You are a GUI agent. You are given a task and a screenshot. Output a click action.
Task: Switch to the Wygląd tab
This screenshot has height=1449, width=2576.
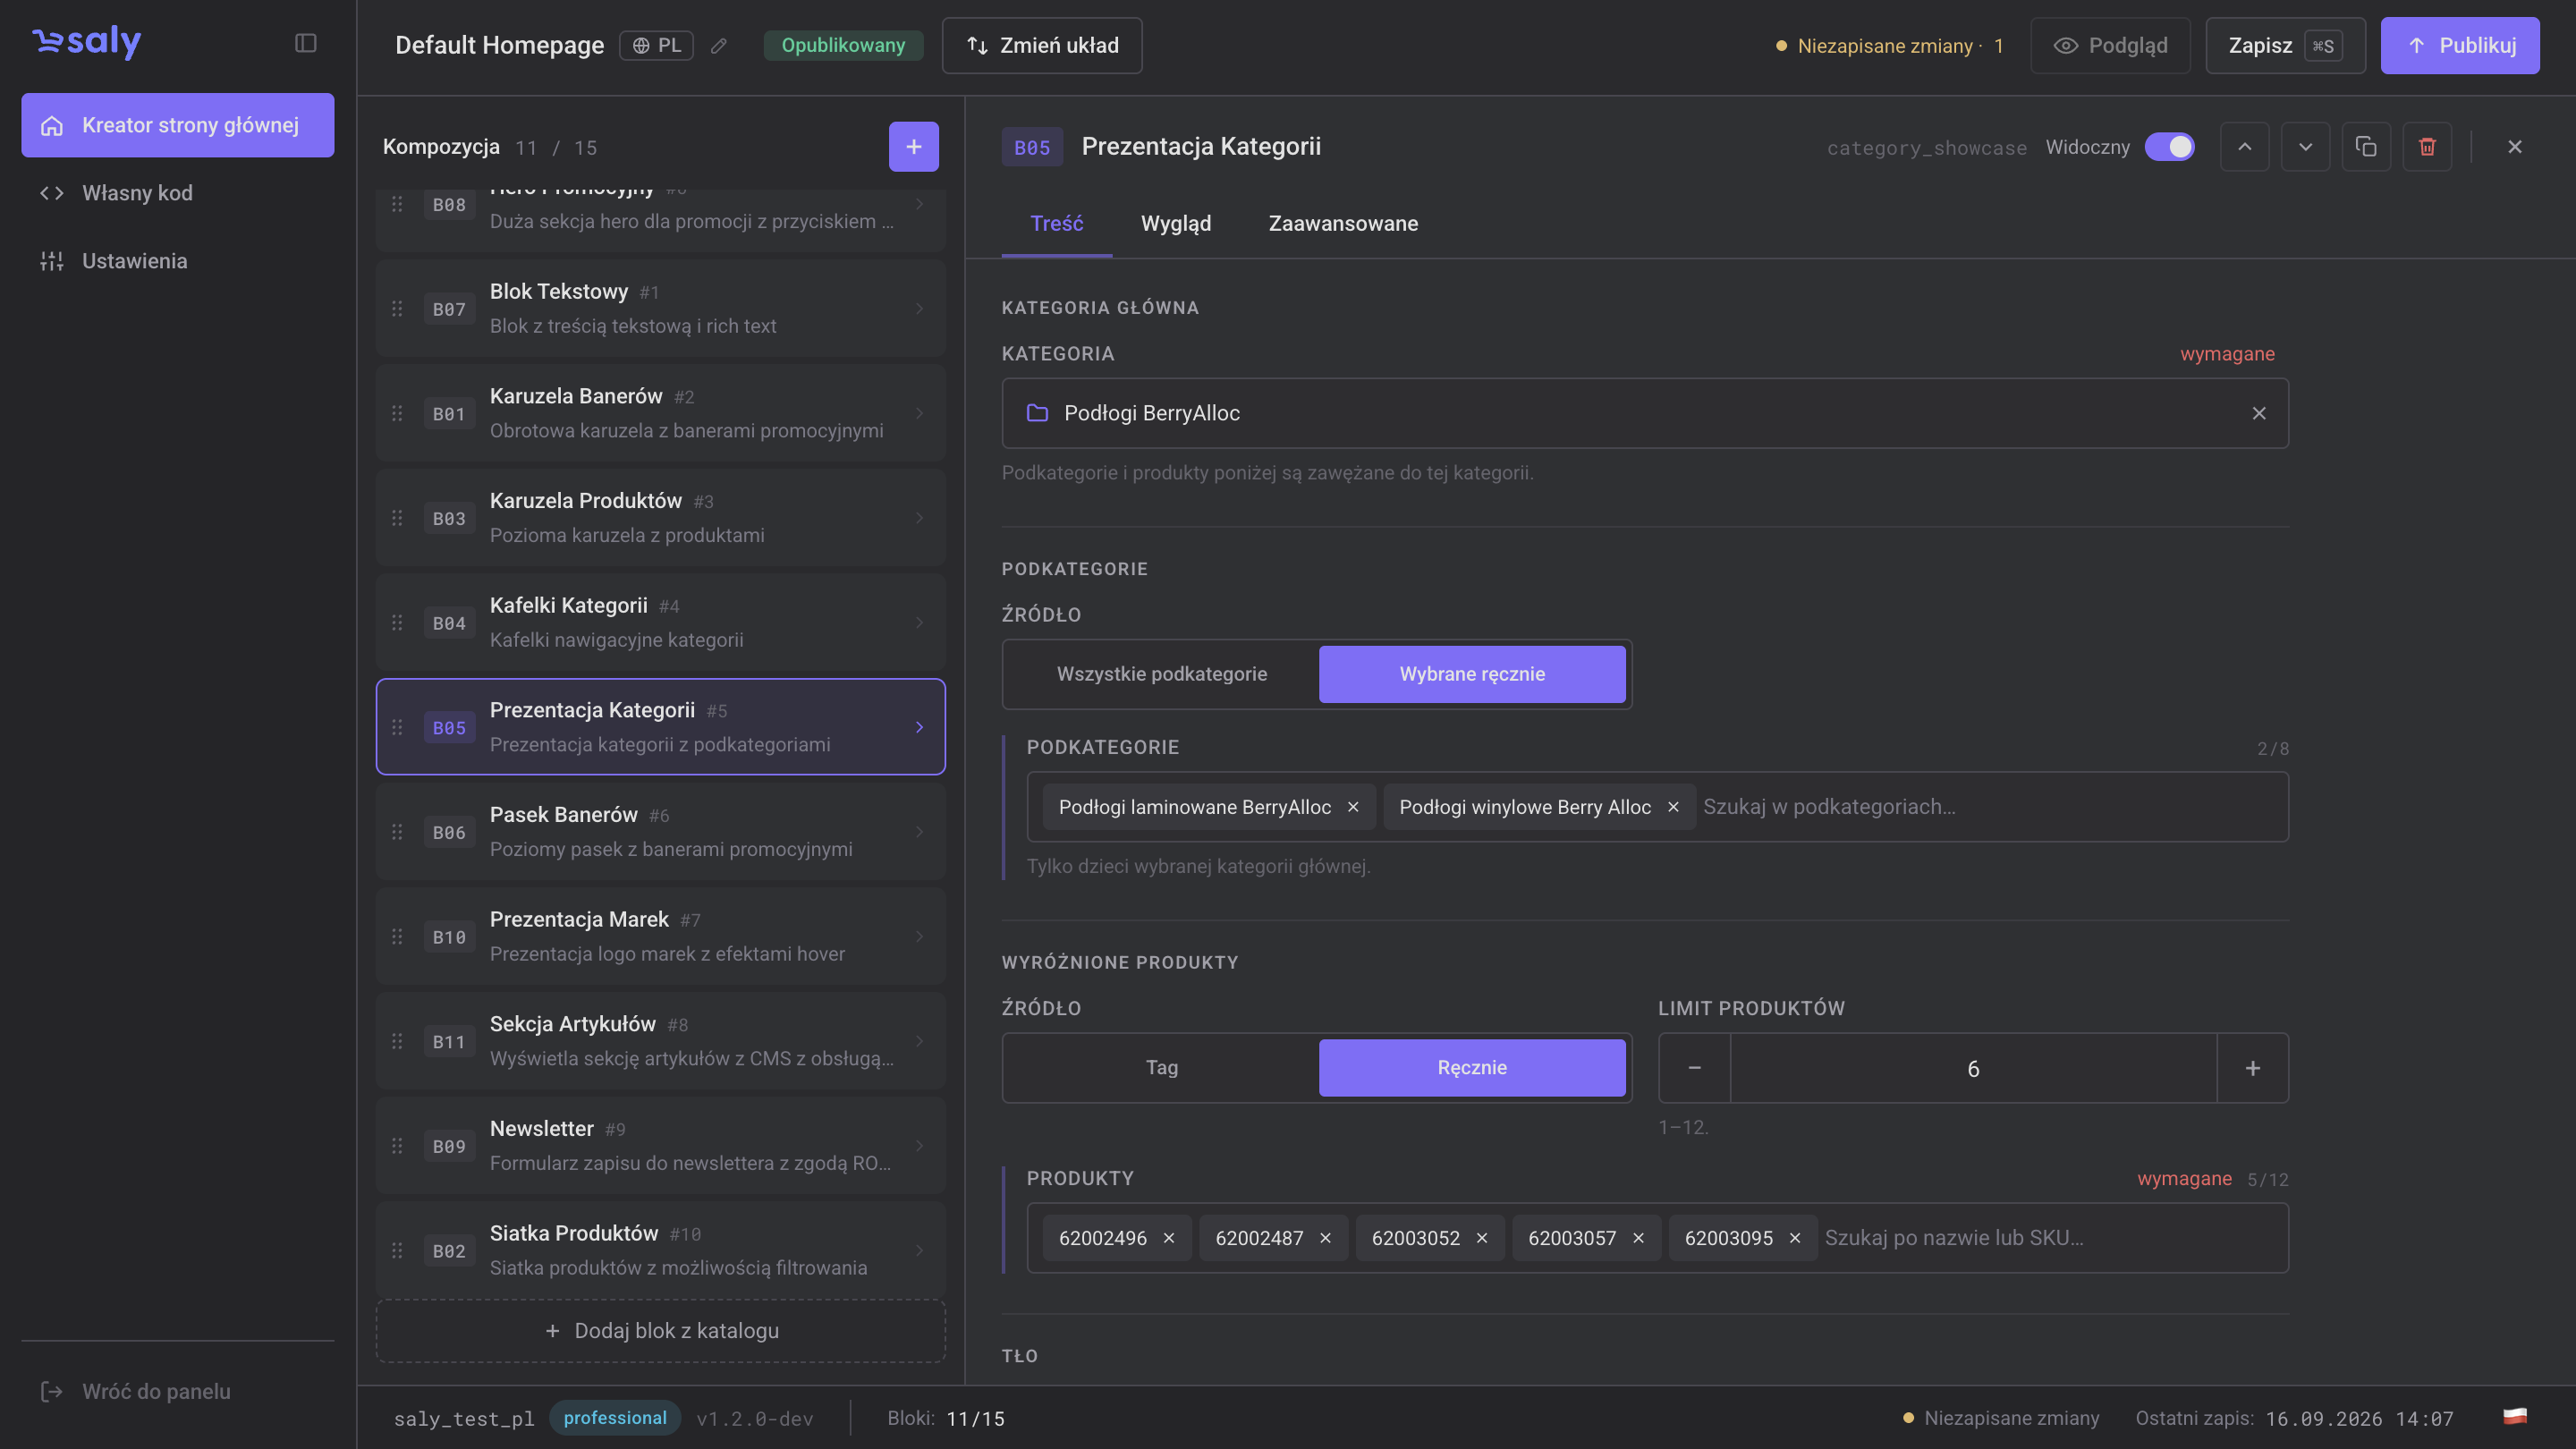pos(1176,223)
